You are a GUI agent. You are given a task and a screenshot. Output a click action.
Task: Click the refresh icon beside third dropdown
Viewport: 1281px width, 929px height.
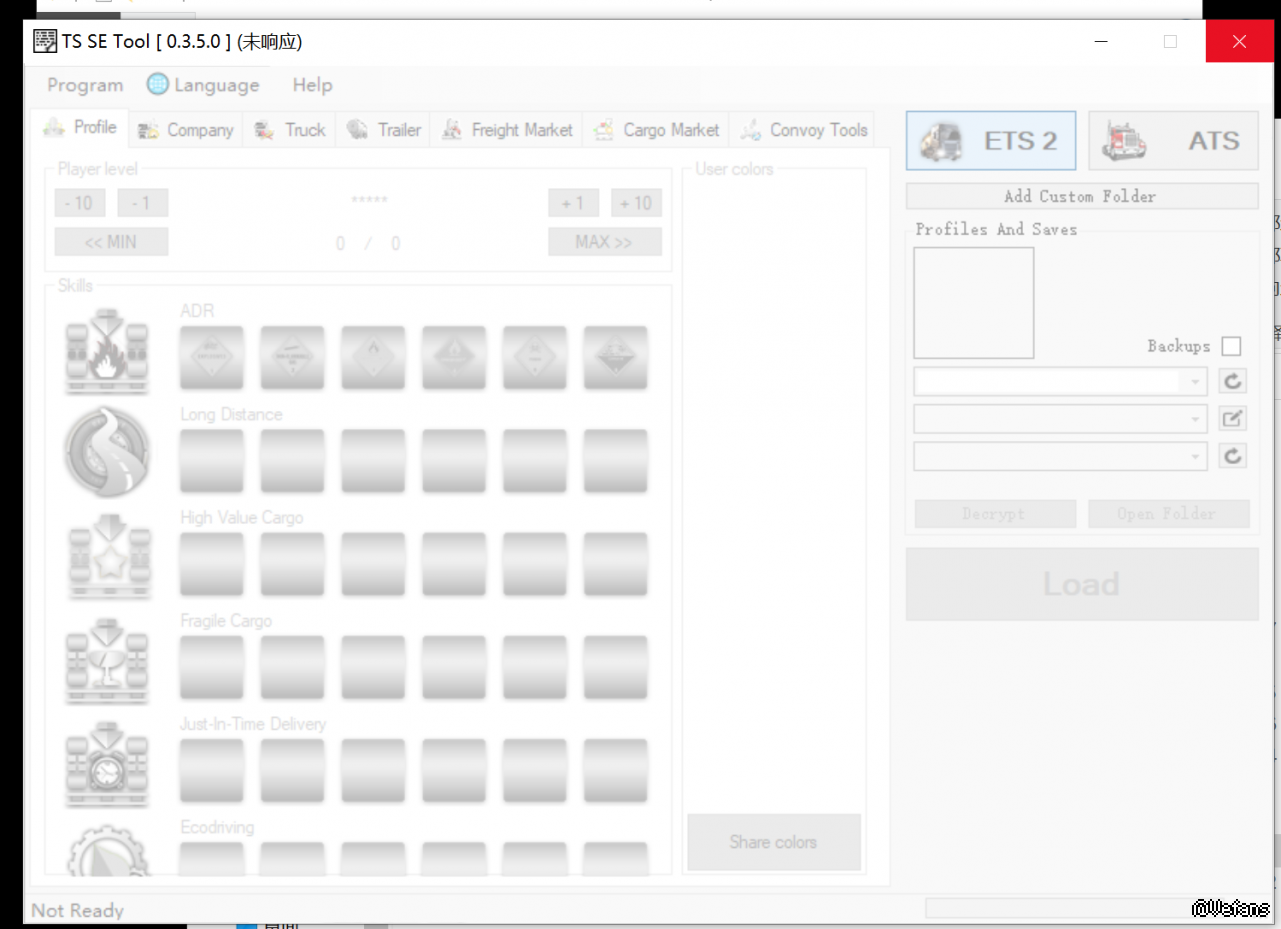coord(1232,456)
